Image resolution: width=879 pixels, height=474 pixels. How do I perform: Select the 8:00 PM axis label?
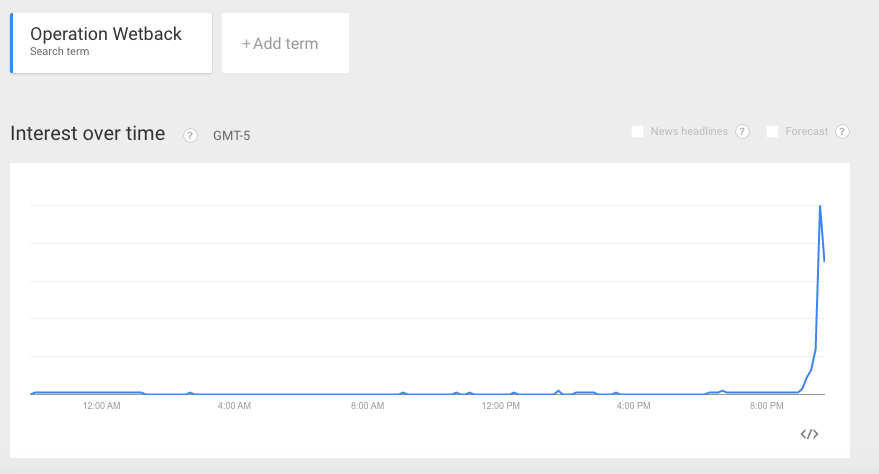pos(766,406)
